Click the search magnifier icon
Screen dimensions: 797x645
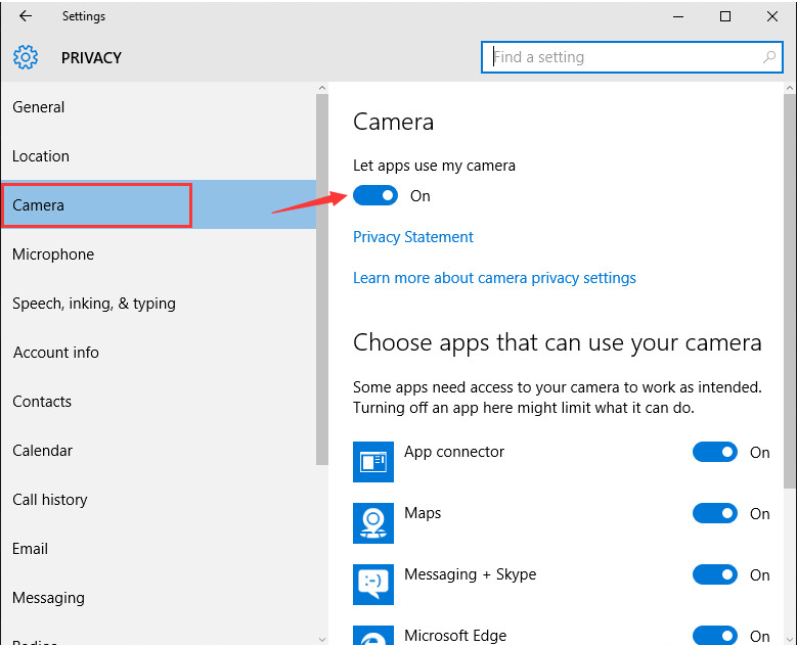tap(769, 57)
